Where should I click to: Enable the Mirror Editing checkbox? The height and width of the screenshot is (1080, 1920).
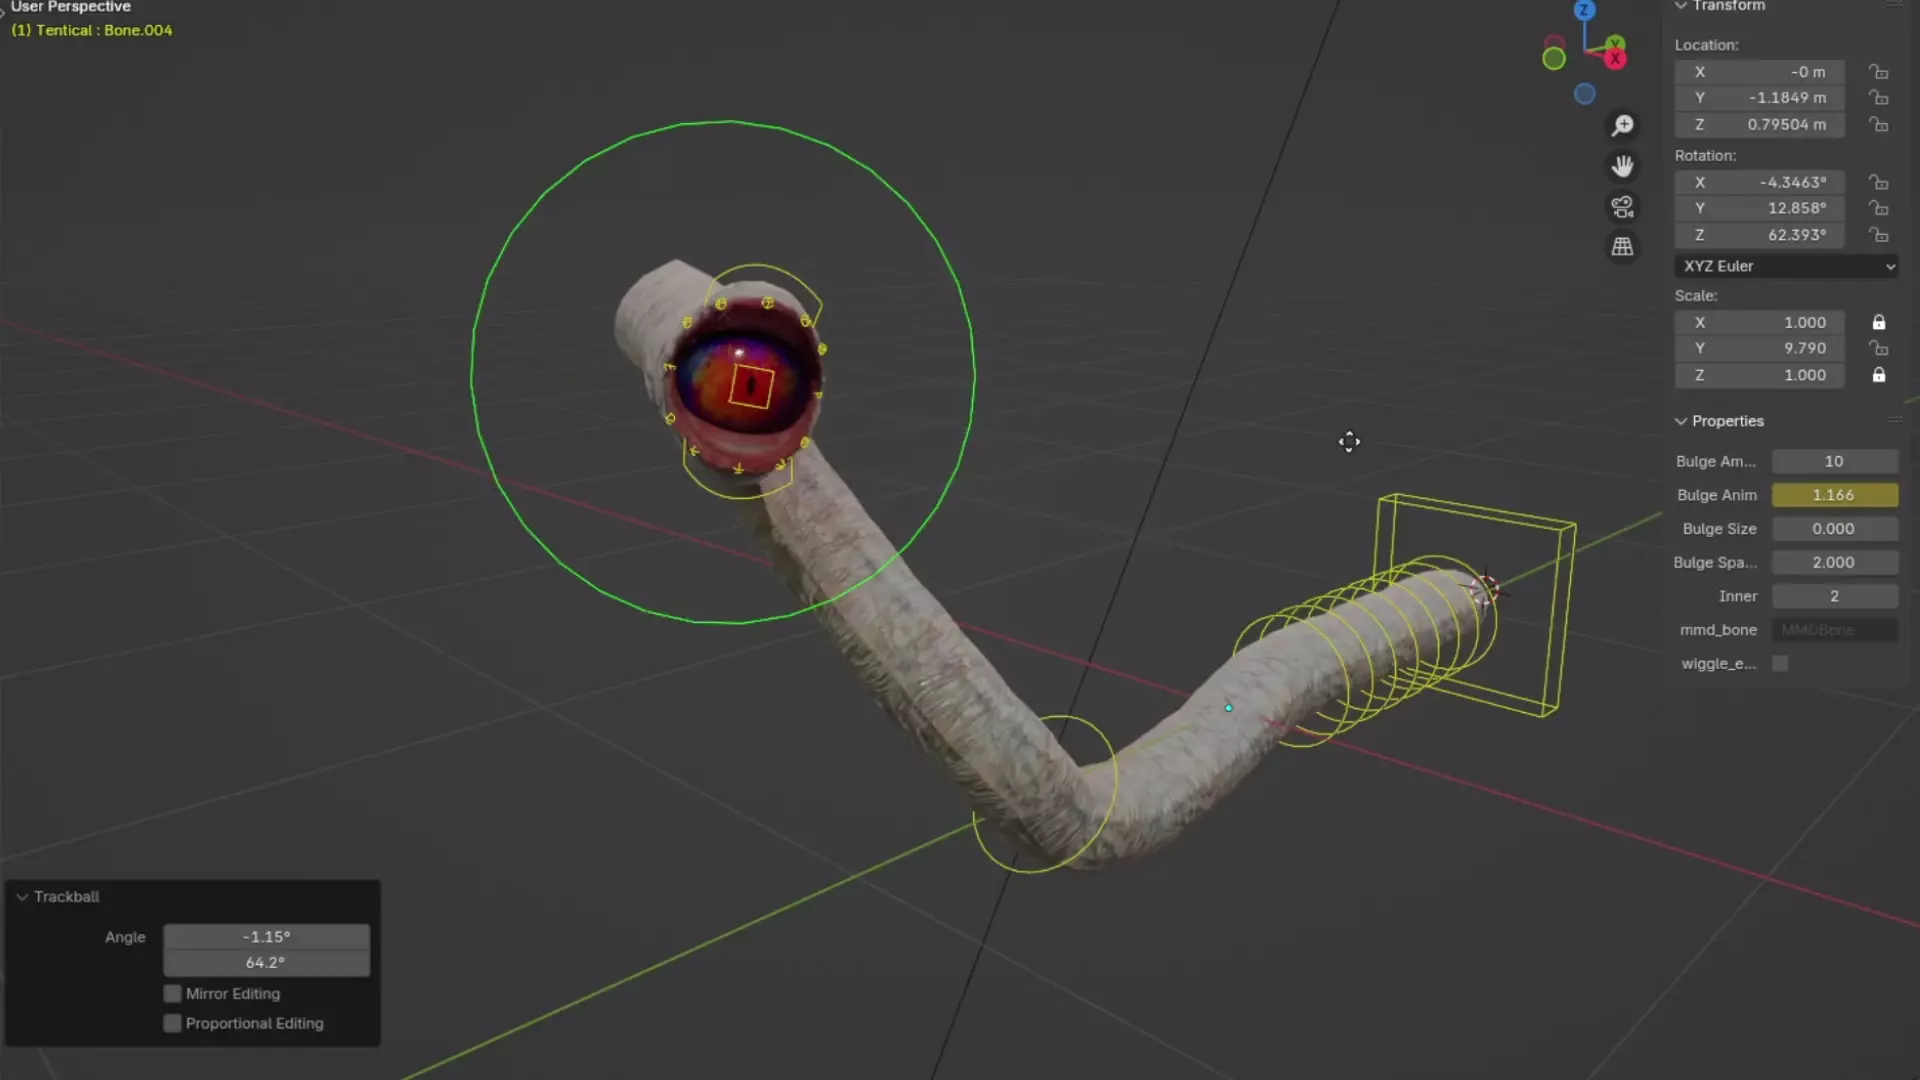[173, 993]
